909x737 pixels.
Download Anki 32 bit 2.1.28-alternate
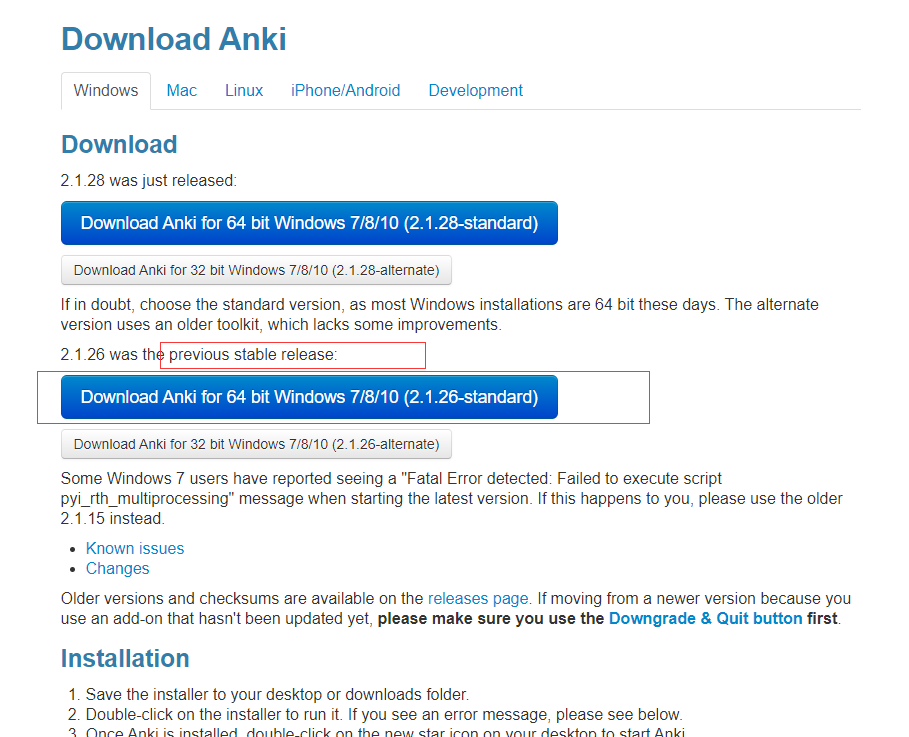(x=256, y=270)
